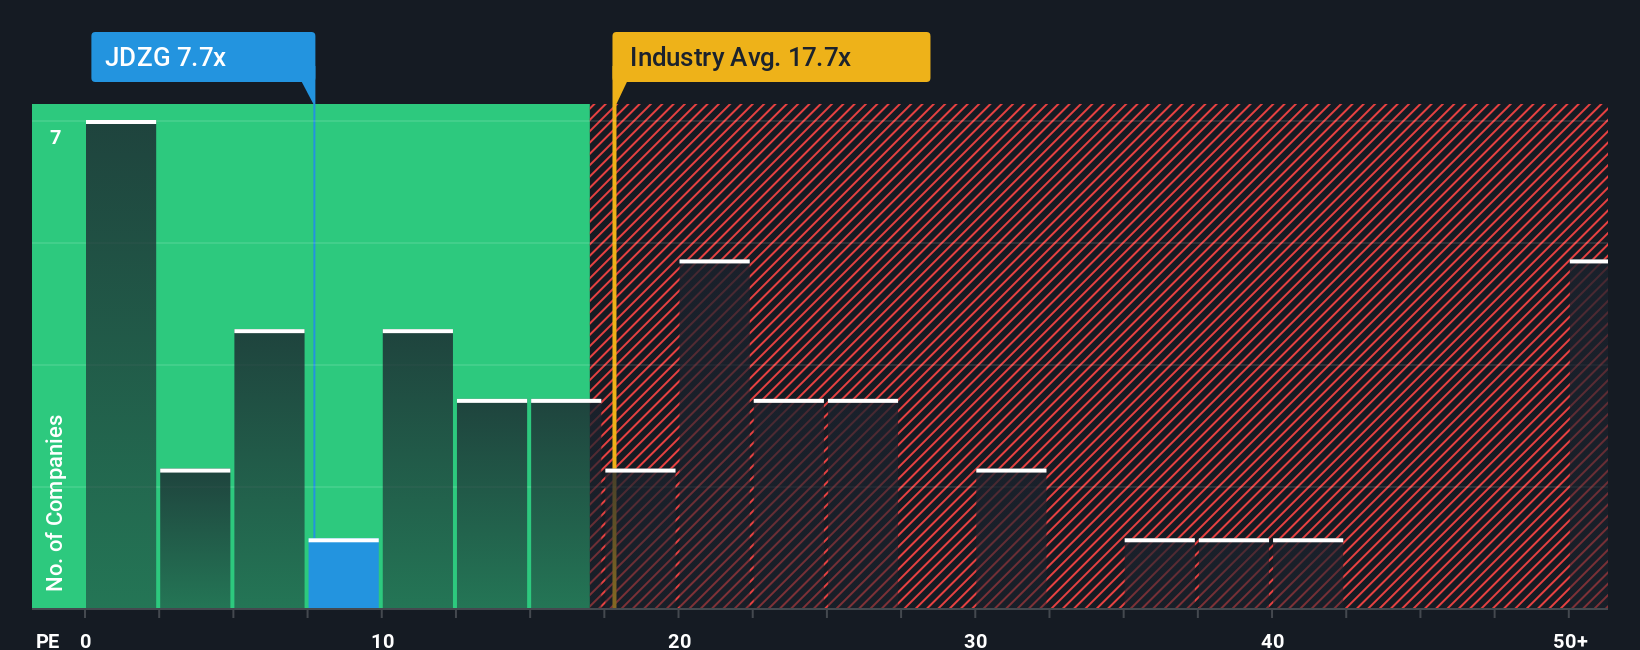The height and width of the screenshot is (650, 1640).
Task: Click the Industry Avg. 17.7x yellow label
Action: pyautogui.click(x=771, y=57)
